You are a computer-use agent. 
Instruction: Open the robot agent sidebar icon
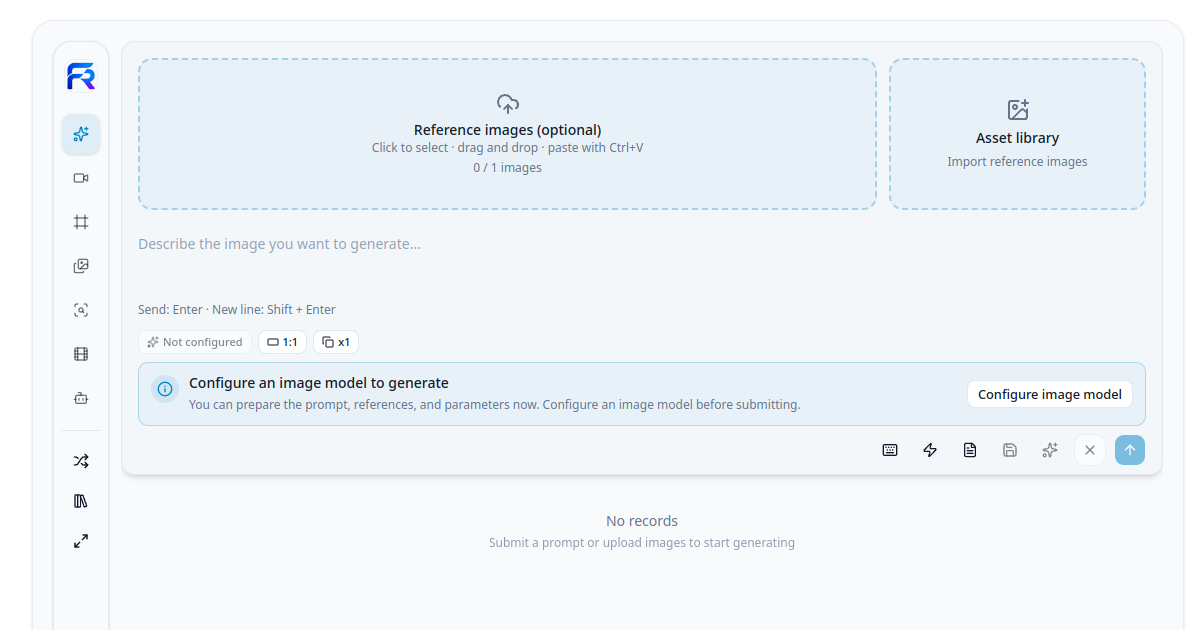[81, 398]
